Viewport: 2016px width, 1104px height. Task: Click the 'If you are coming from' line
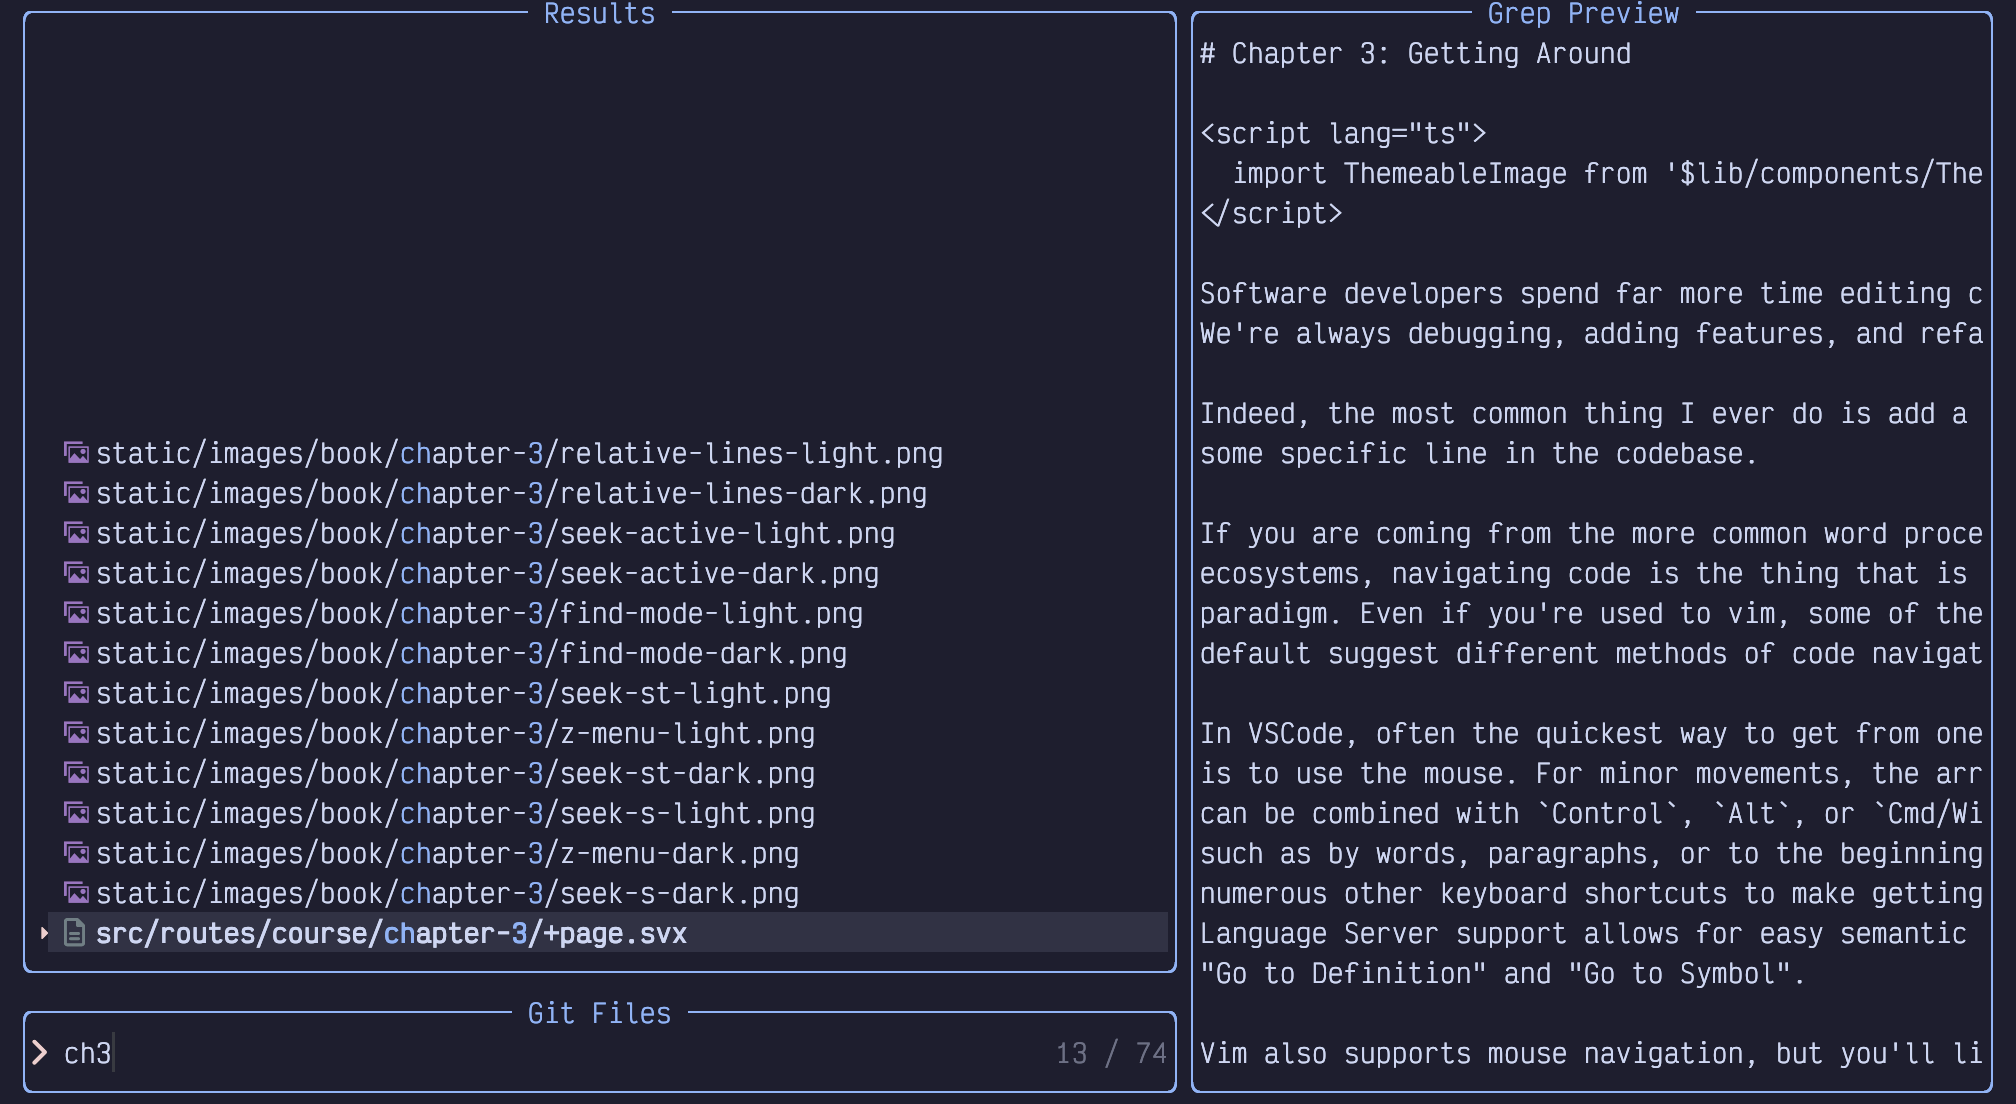click(1591, 533)
